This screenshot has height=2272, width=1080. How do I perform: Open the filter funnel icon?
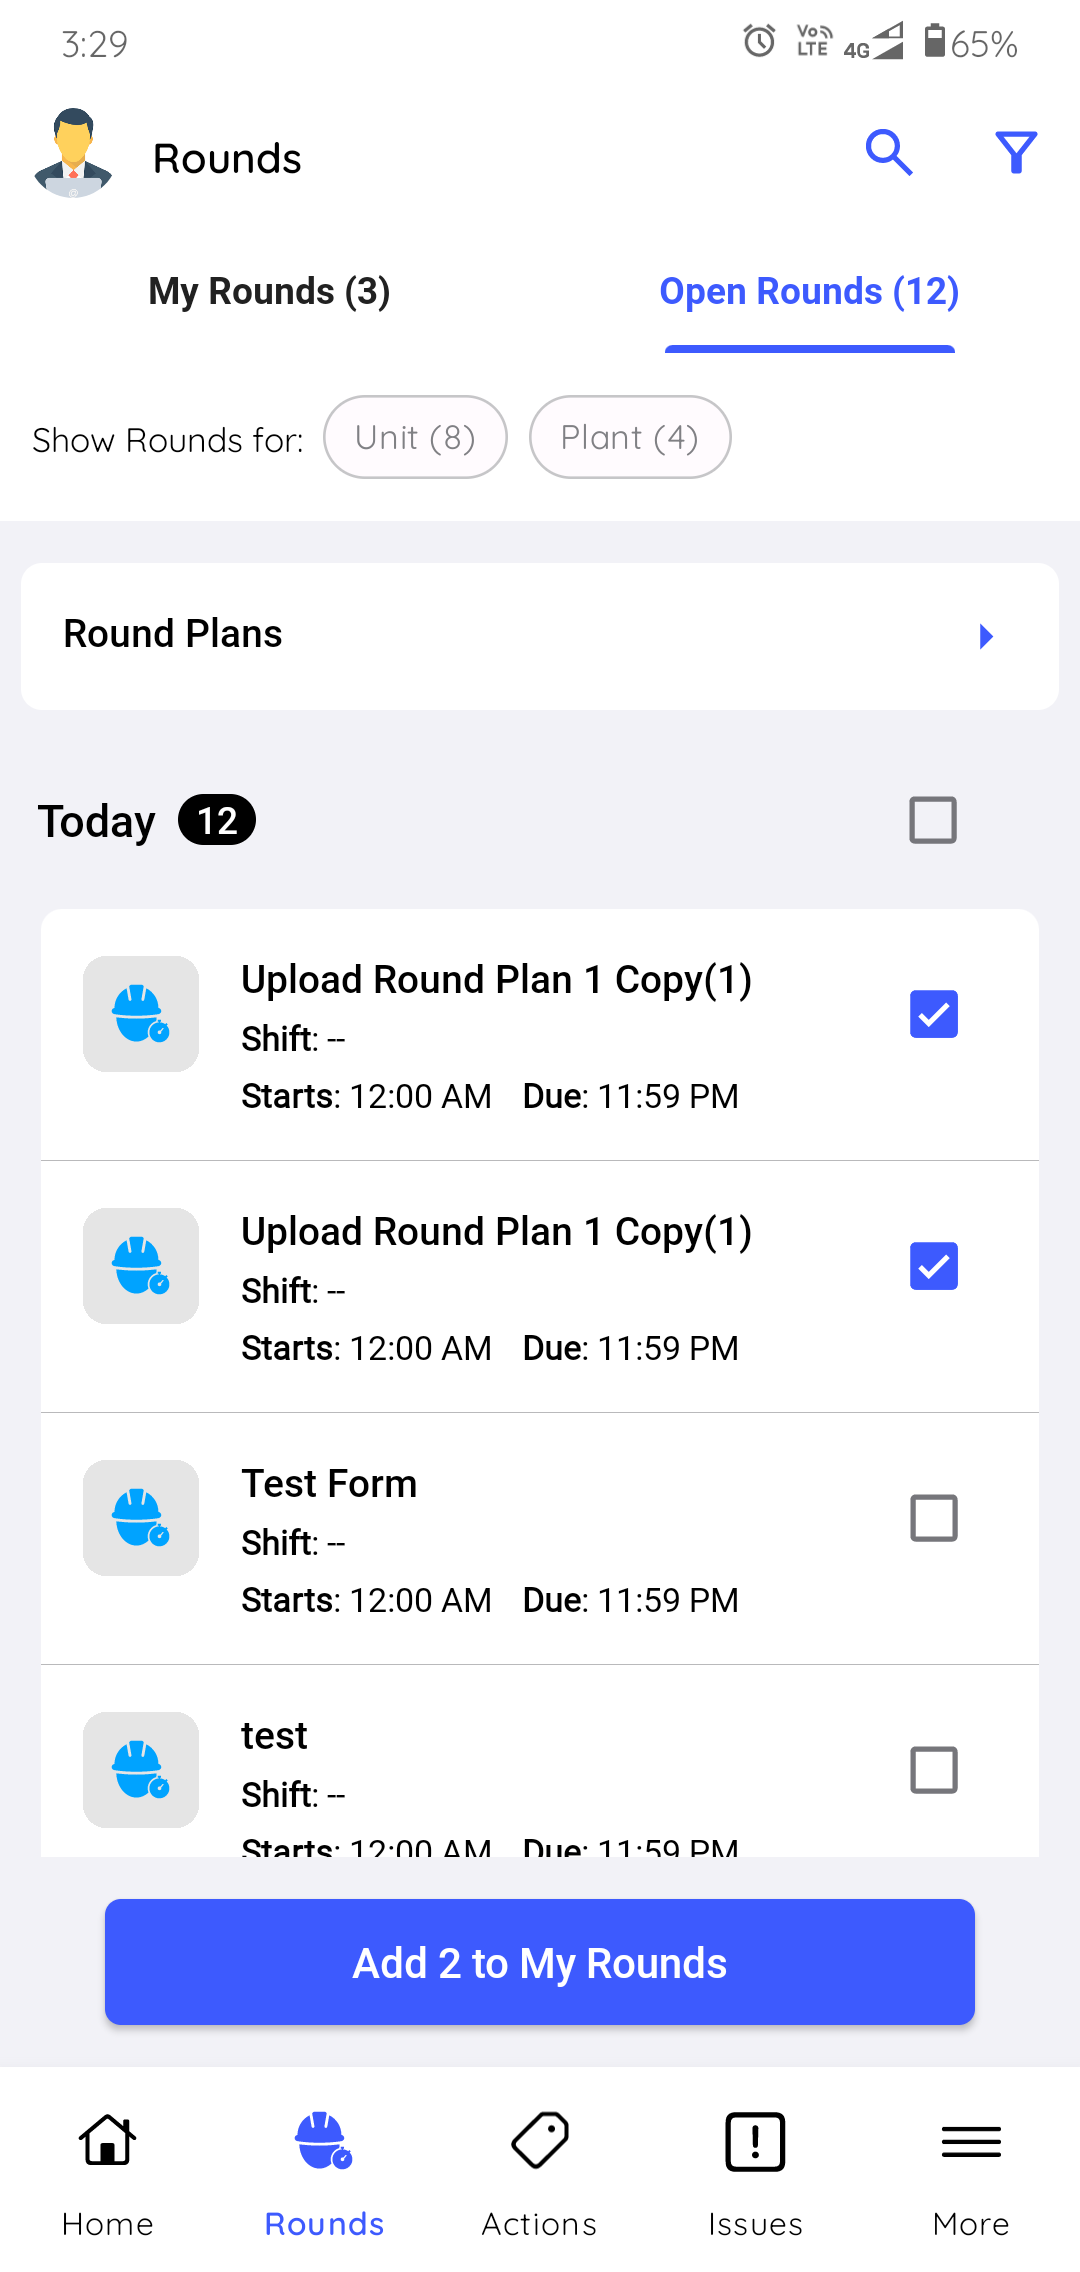pyautogui.click(x=1015, y=153)
